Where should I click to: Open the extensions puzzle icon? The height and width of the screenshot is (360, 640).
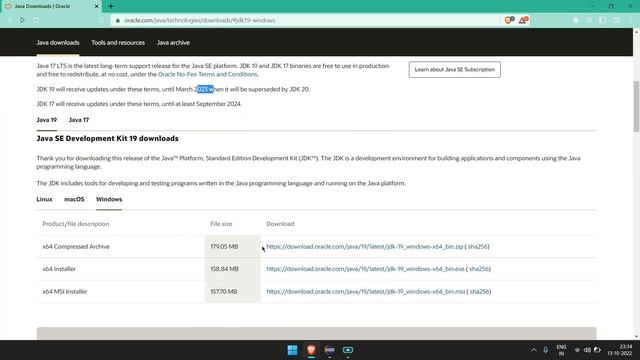[576, 20]
